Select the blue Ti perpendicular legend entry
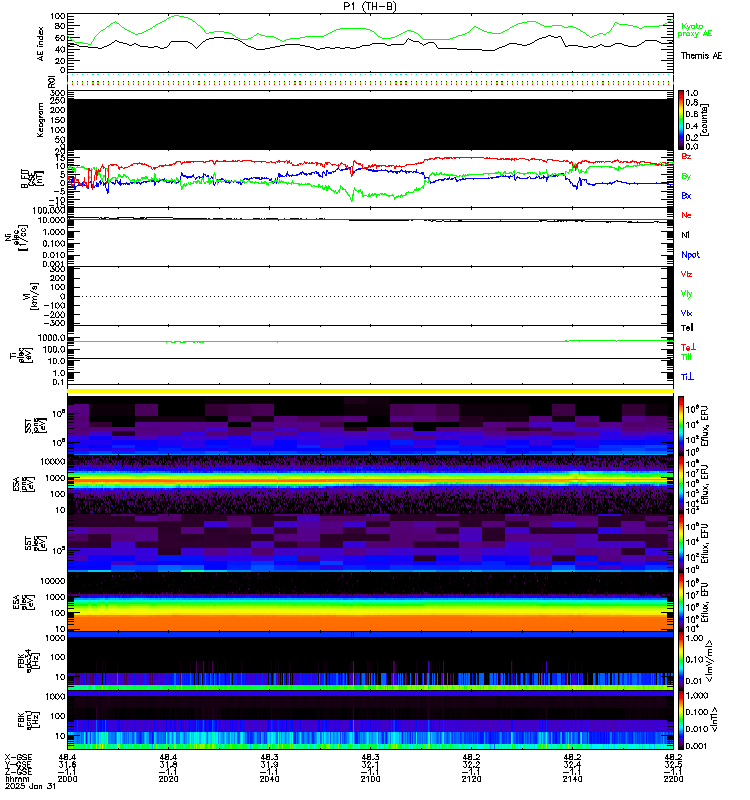750x800 pixels. click(687, 377)
